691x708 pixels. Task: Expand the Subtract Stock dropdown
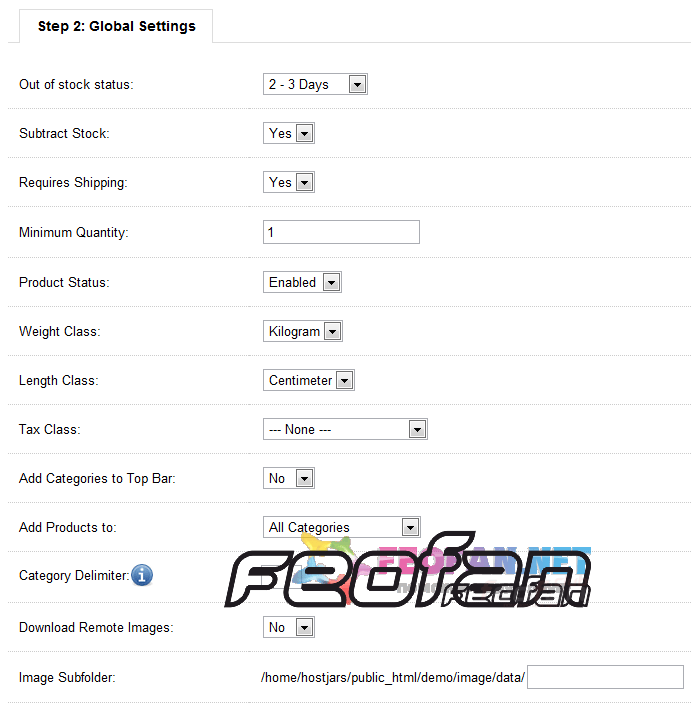pos(289,133)
